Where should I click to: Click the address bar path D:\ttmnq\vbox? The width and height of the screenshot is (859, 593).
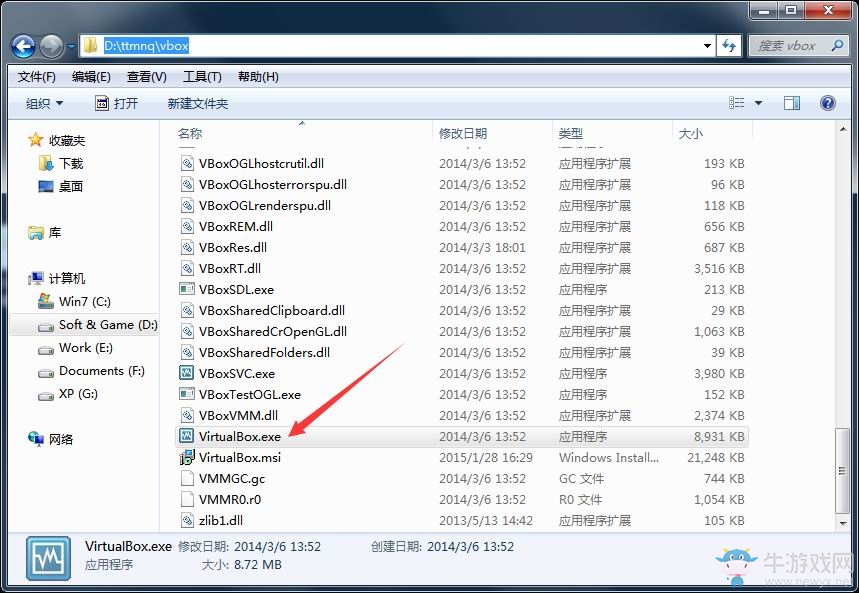(x=146, y=45)
